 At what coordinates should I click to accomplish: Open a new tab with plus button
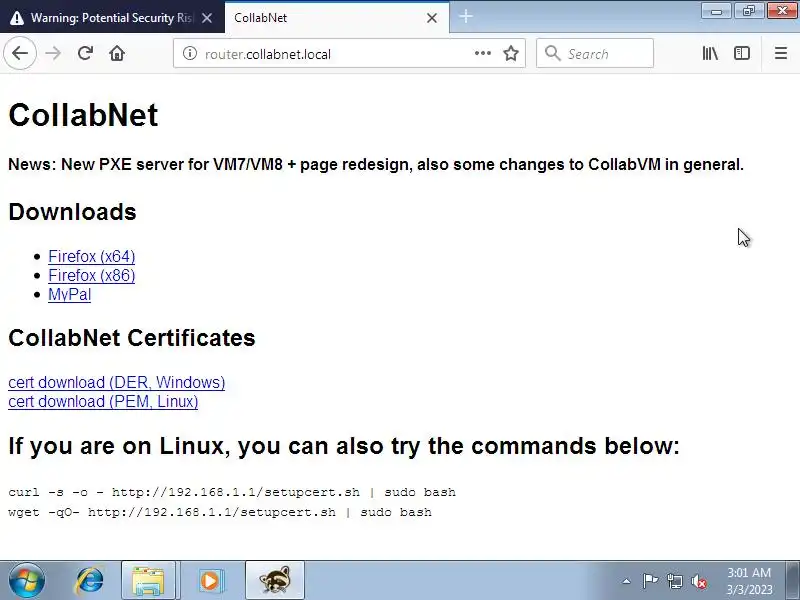(465, 17)
